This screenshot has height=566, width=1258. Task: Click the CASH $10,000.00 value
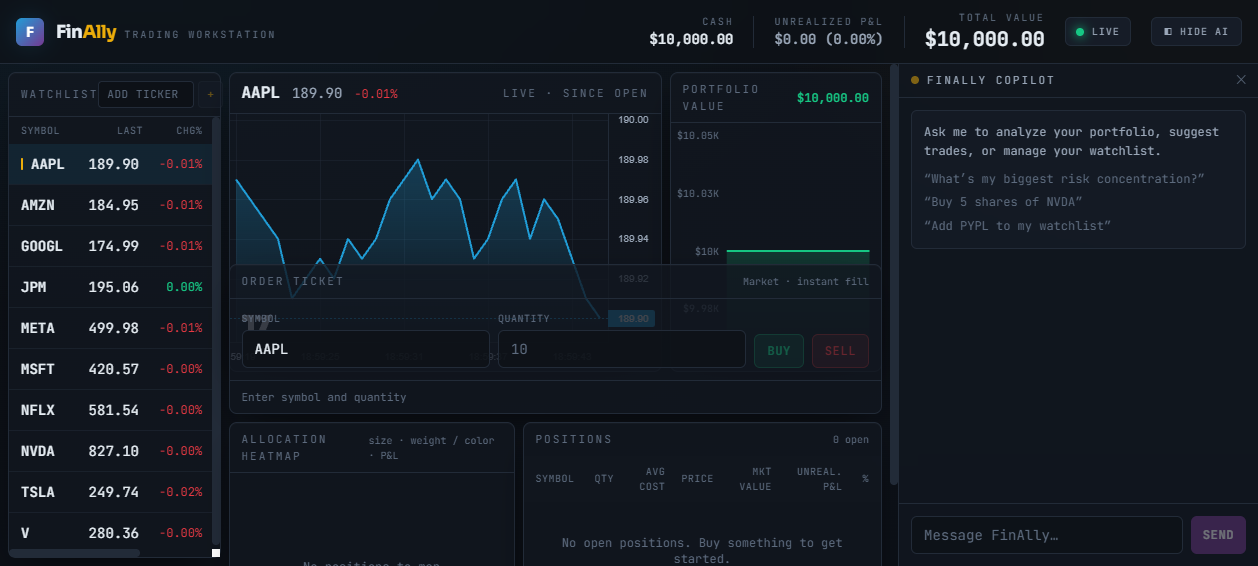click(x=691, y=39)
